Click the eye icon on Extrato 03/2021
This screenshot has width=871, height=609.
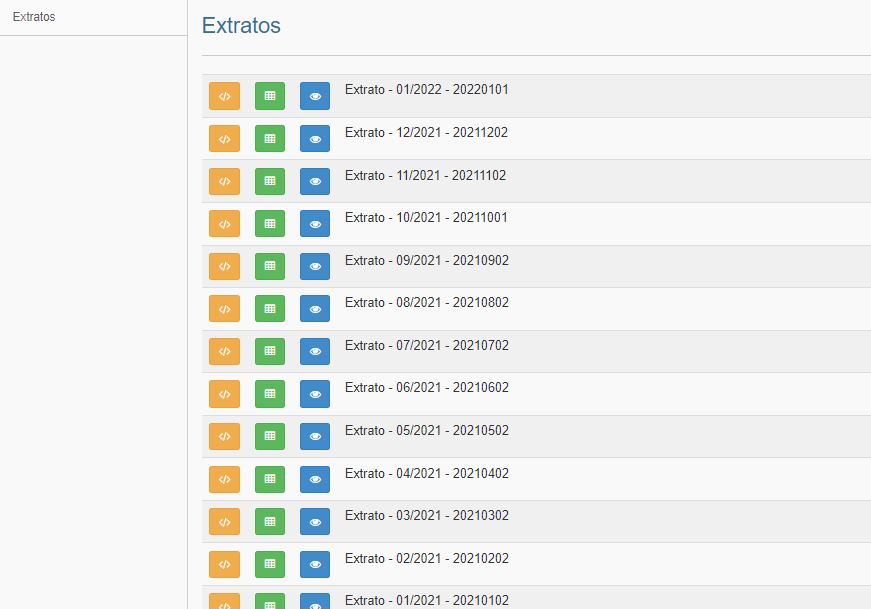coord(315,521)
